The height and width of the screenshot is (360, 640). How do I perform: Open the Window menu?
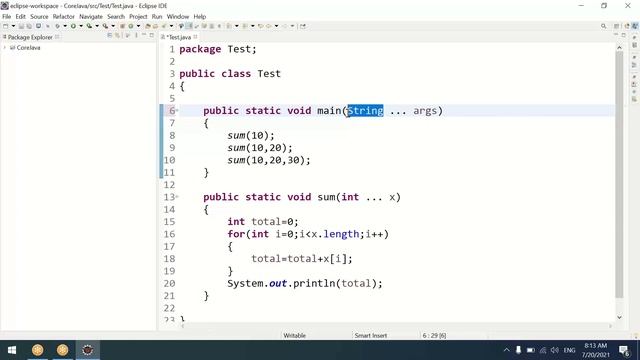tap(178, 17)
